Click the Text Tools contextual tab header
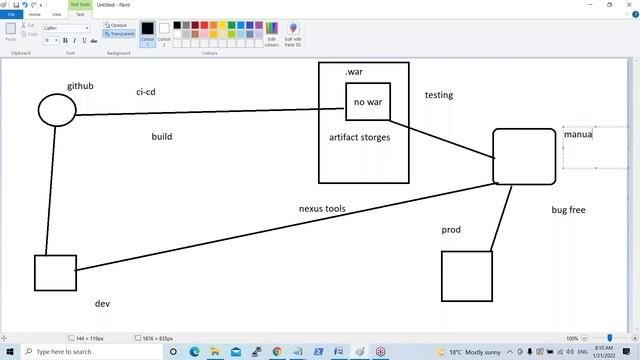640x360 pixels. click(80, 4)
